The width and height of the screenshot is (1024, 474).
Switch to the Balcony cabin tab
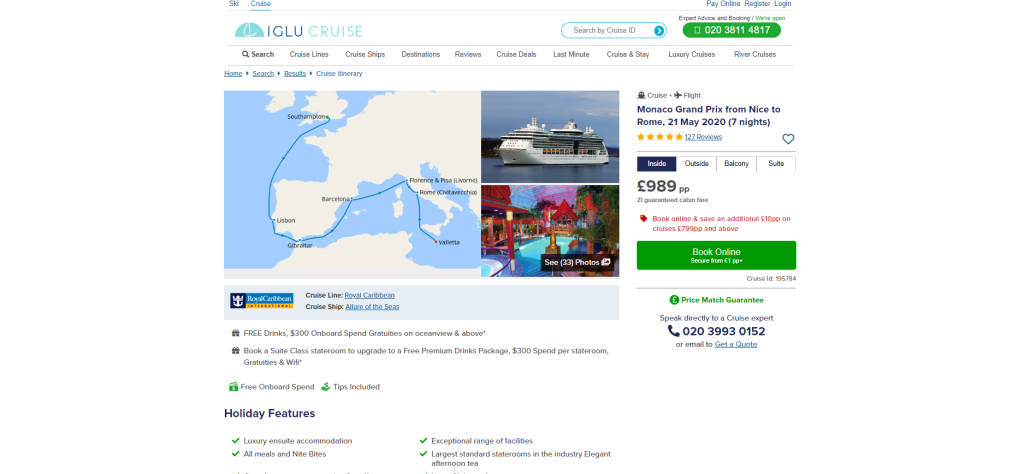coord(736,163)
